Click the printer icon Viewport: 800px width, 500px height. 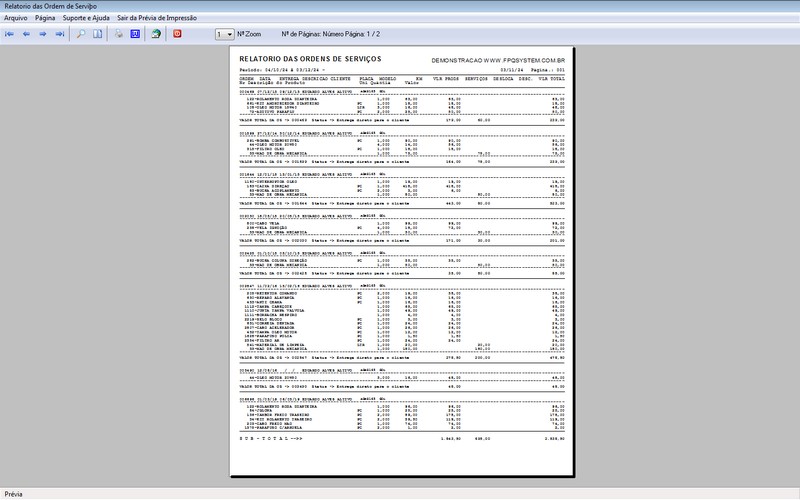(x=118, y=34)
